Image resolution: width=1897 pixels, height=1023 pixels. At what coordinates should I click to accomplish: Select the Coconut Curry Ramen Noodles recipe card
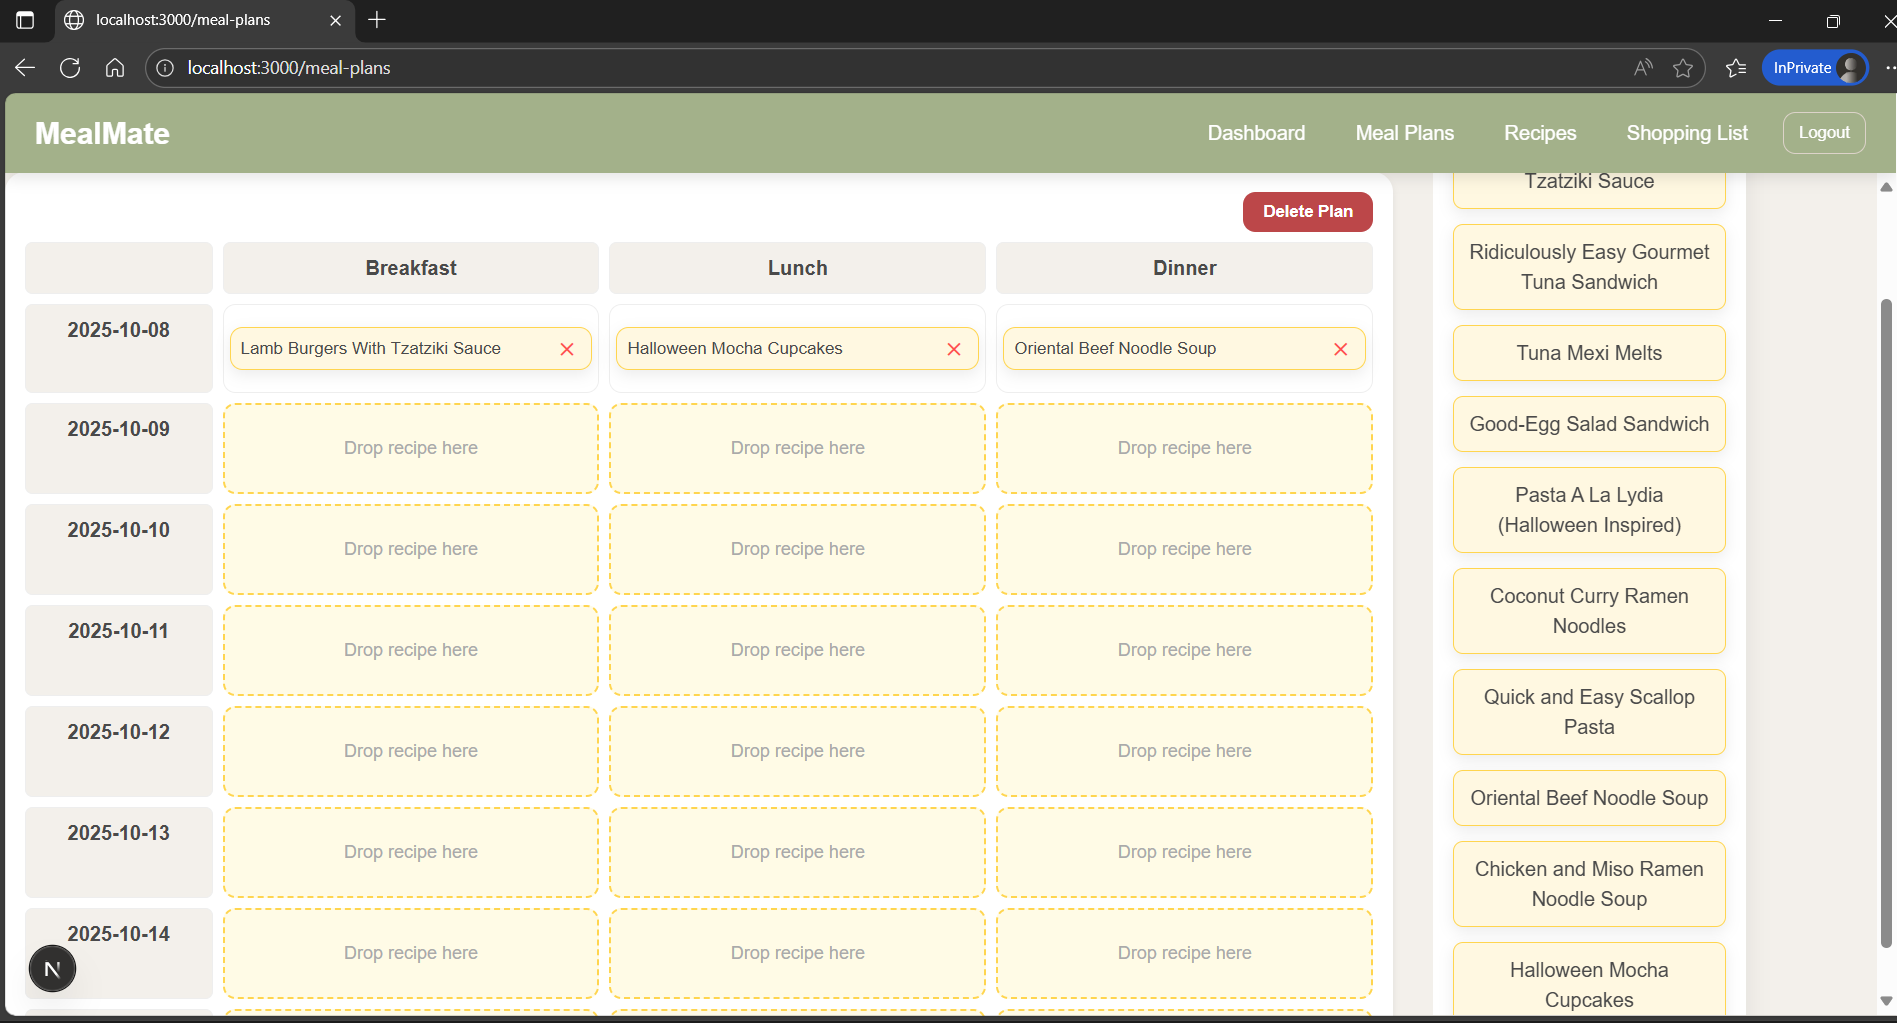coord(1588,610)
